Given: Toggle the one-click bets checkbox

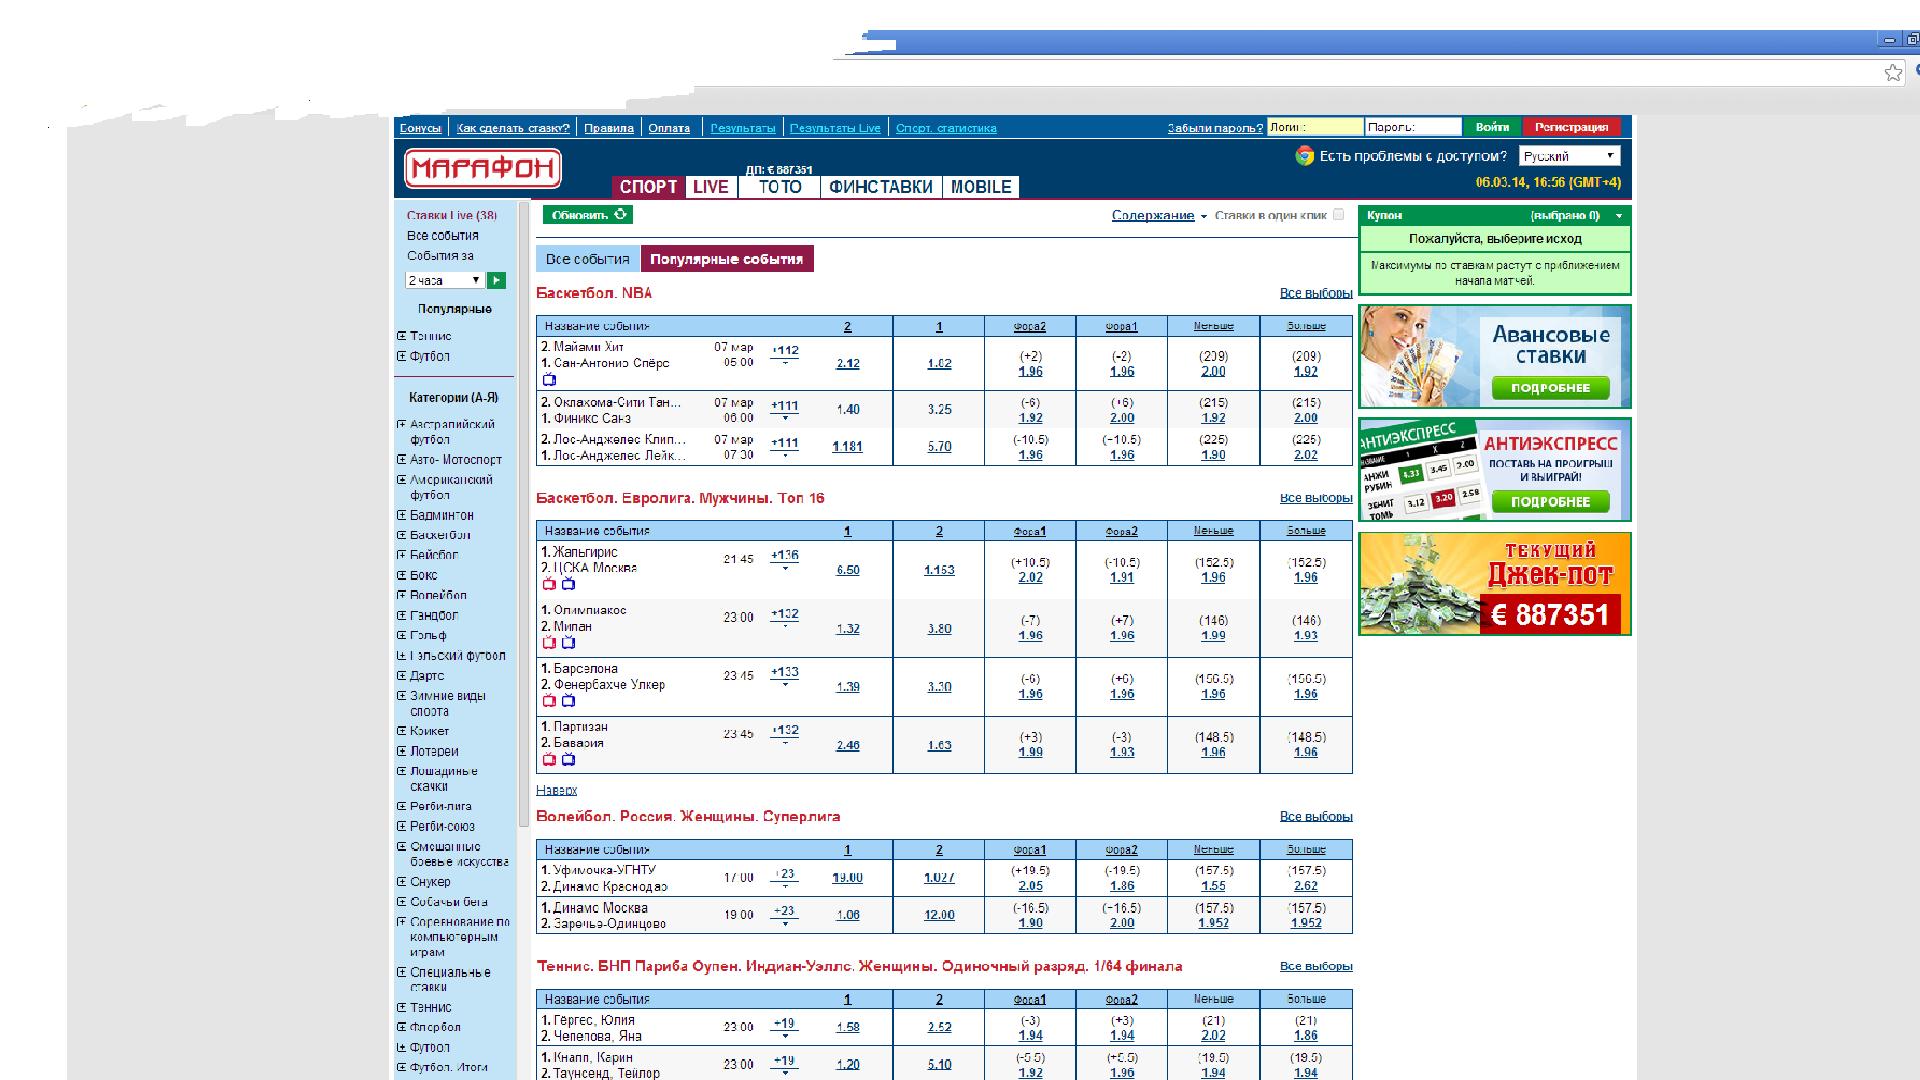Looking at the screenshot, I should (1338, 214).
